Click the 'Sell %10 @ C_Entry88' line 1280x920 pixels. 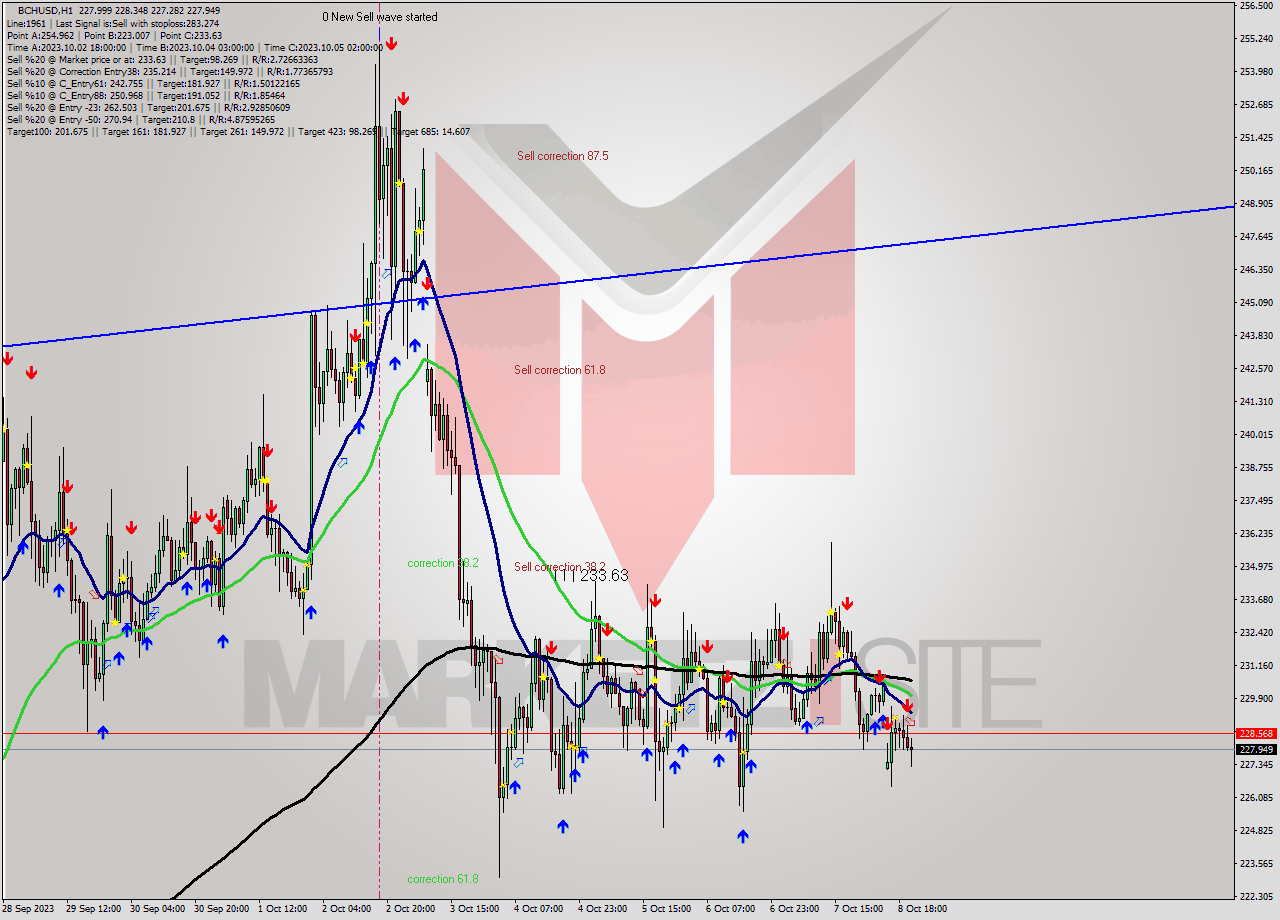[x=145, y=95]
